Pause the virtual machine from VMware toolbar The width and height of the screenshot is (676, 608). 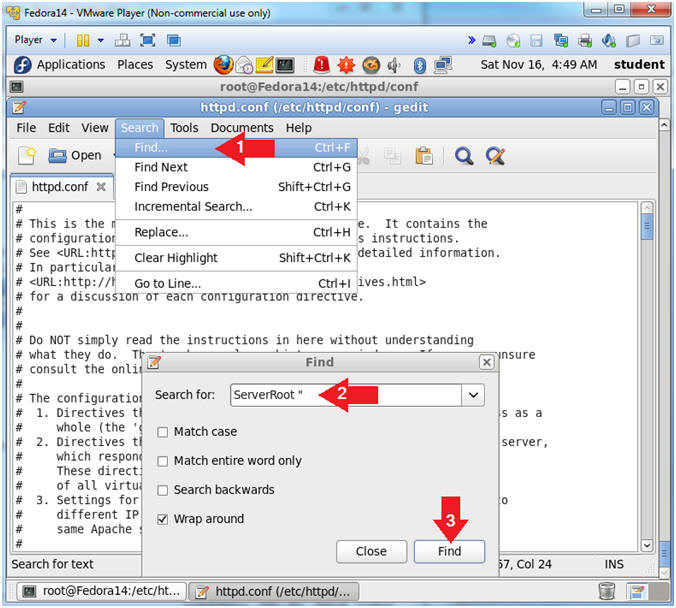coord(83,41)
